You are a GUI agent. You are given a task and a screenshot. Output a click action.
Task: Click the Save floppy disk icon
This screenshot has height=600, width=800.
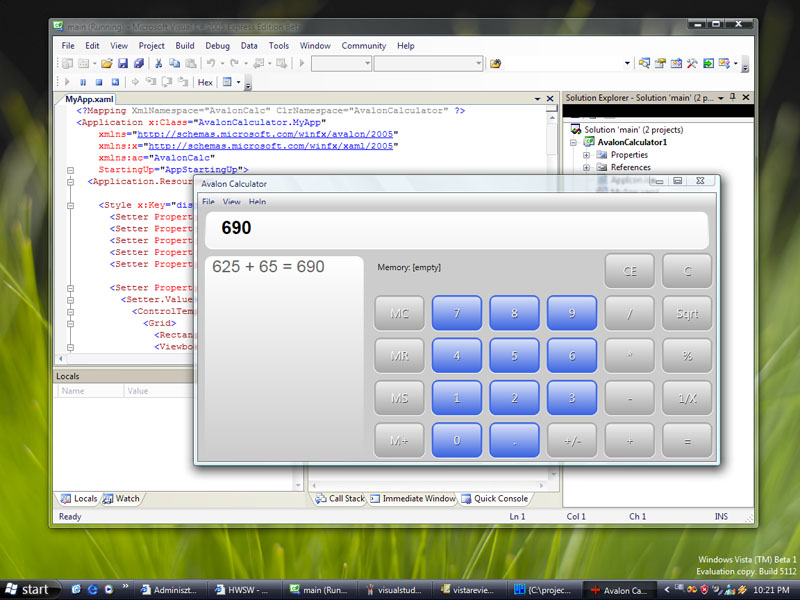[x=123, y=63]
